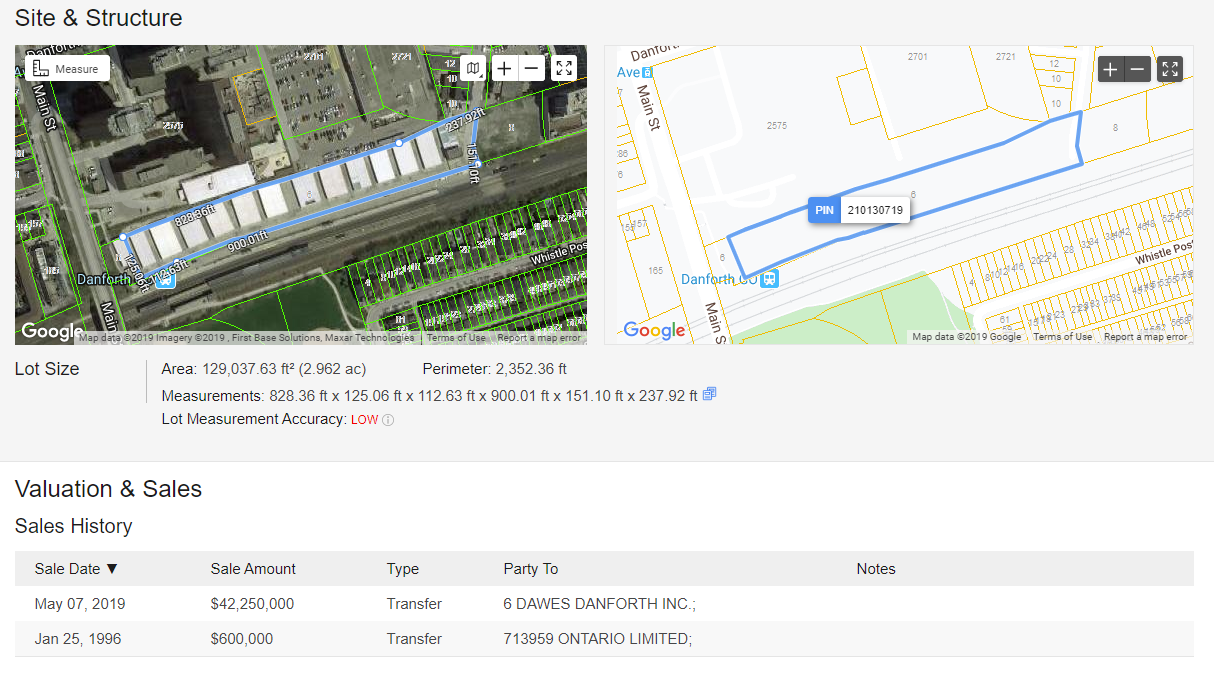The height and width of the screenshot is (689, 1214).
Task: Expand satellite map to fullscreen
Action: coord(564,68)
